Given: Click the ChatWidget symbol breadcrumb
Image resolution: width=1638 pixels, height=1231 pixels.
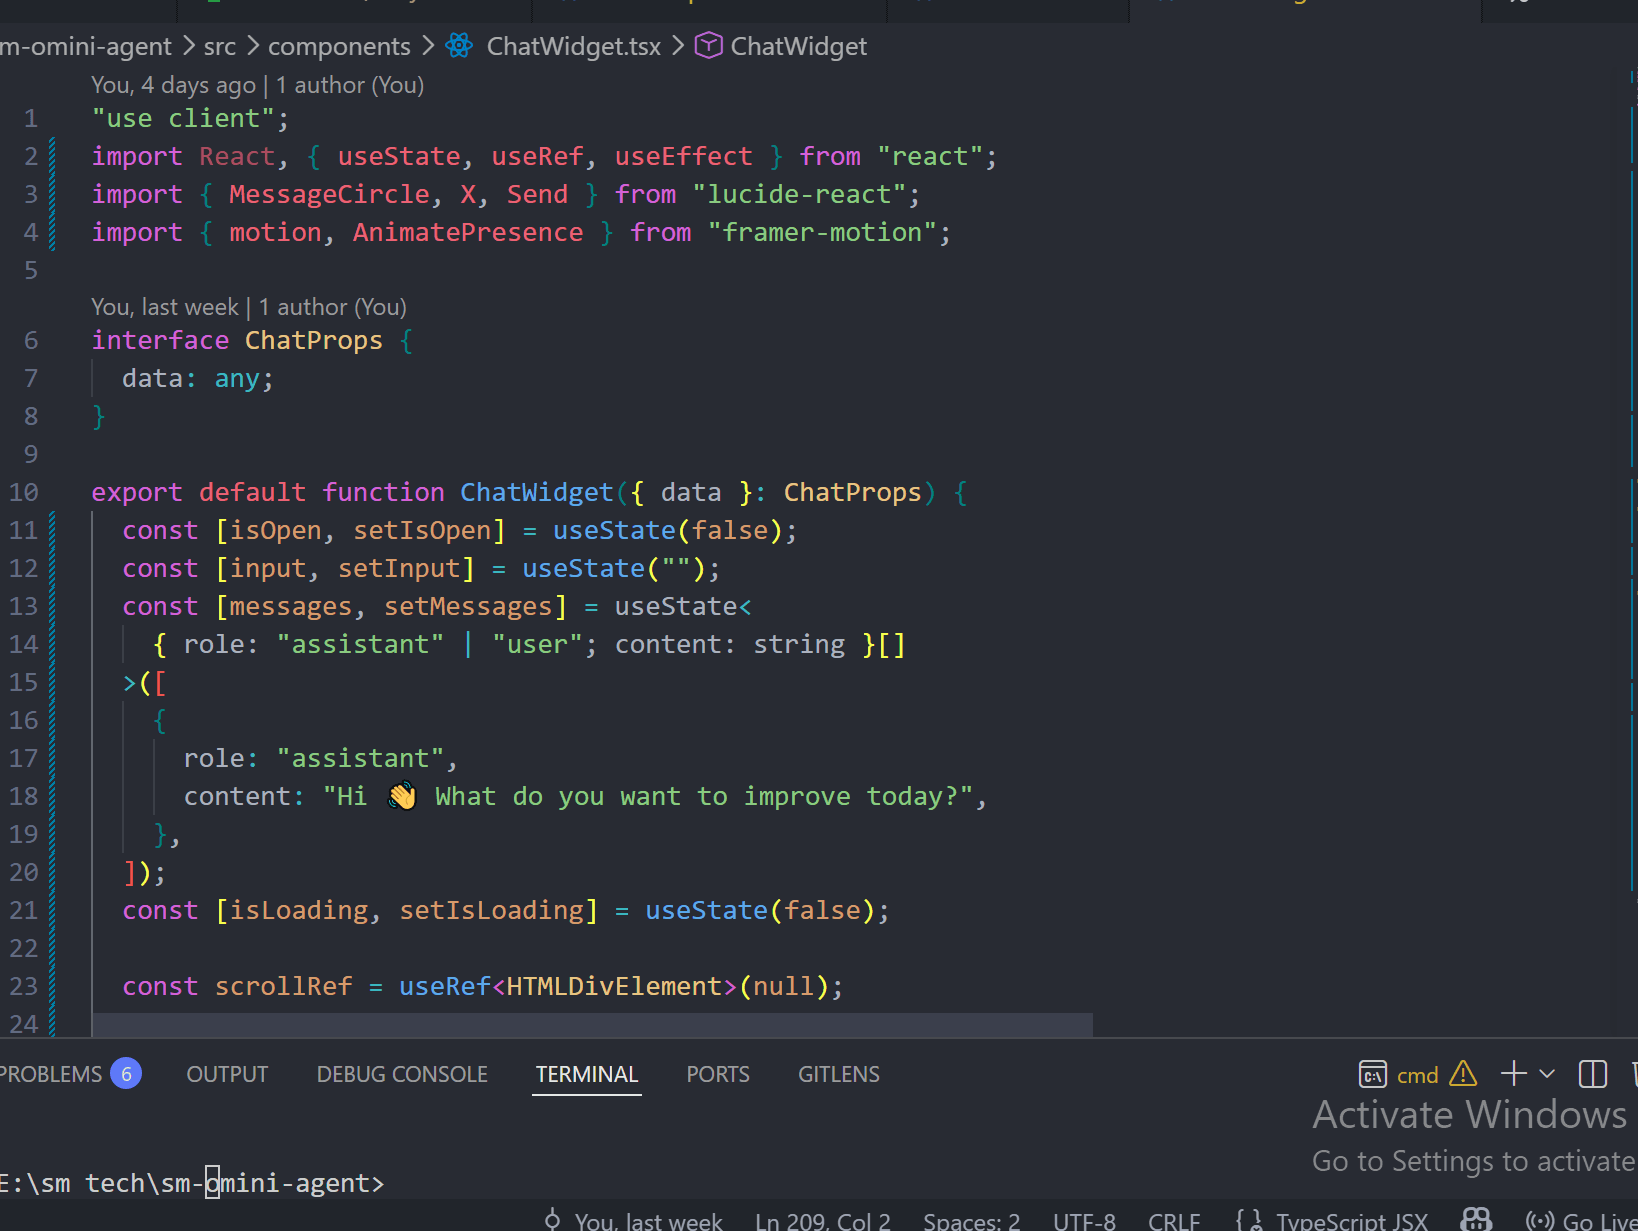Looking at the screenshot, I should tap(799, 46).
